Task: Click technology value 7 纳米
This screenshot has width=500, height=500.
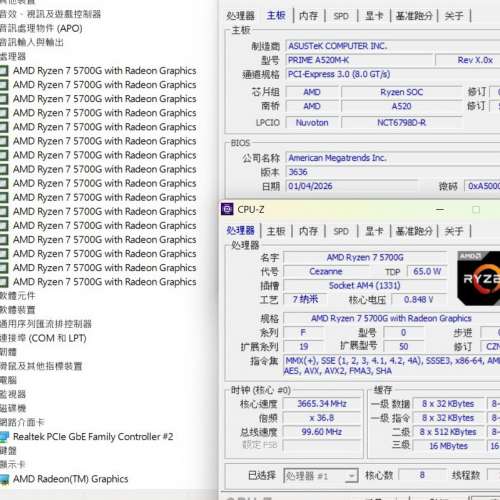Action: (305, 299)
